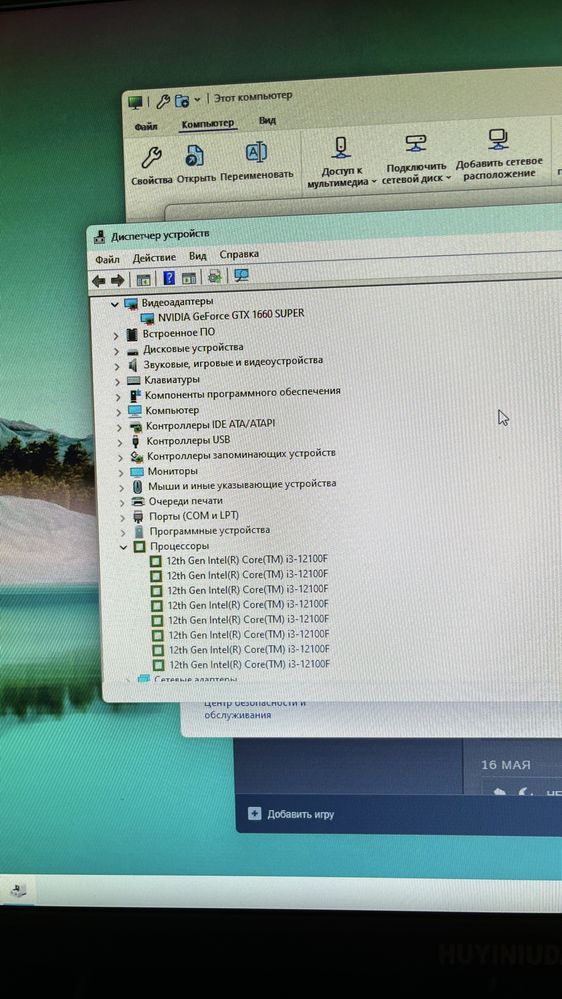Collapse the Видеоадаптеры category
Viewport: 562px width, 999px height.
[115, 305]
